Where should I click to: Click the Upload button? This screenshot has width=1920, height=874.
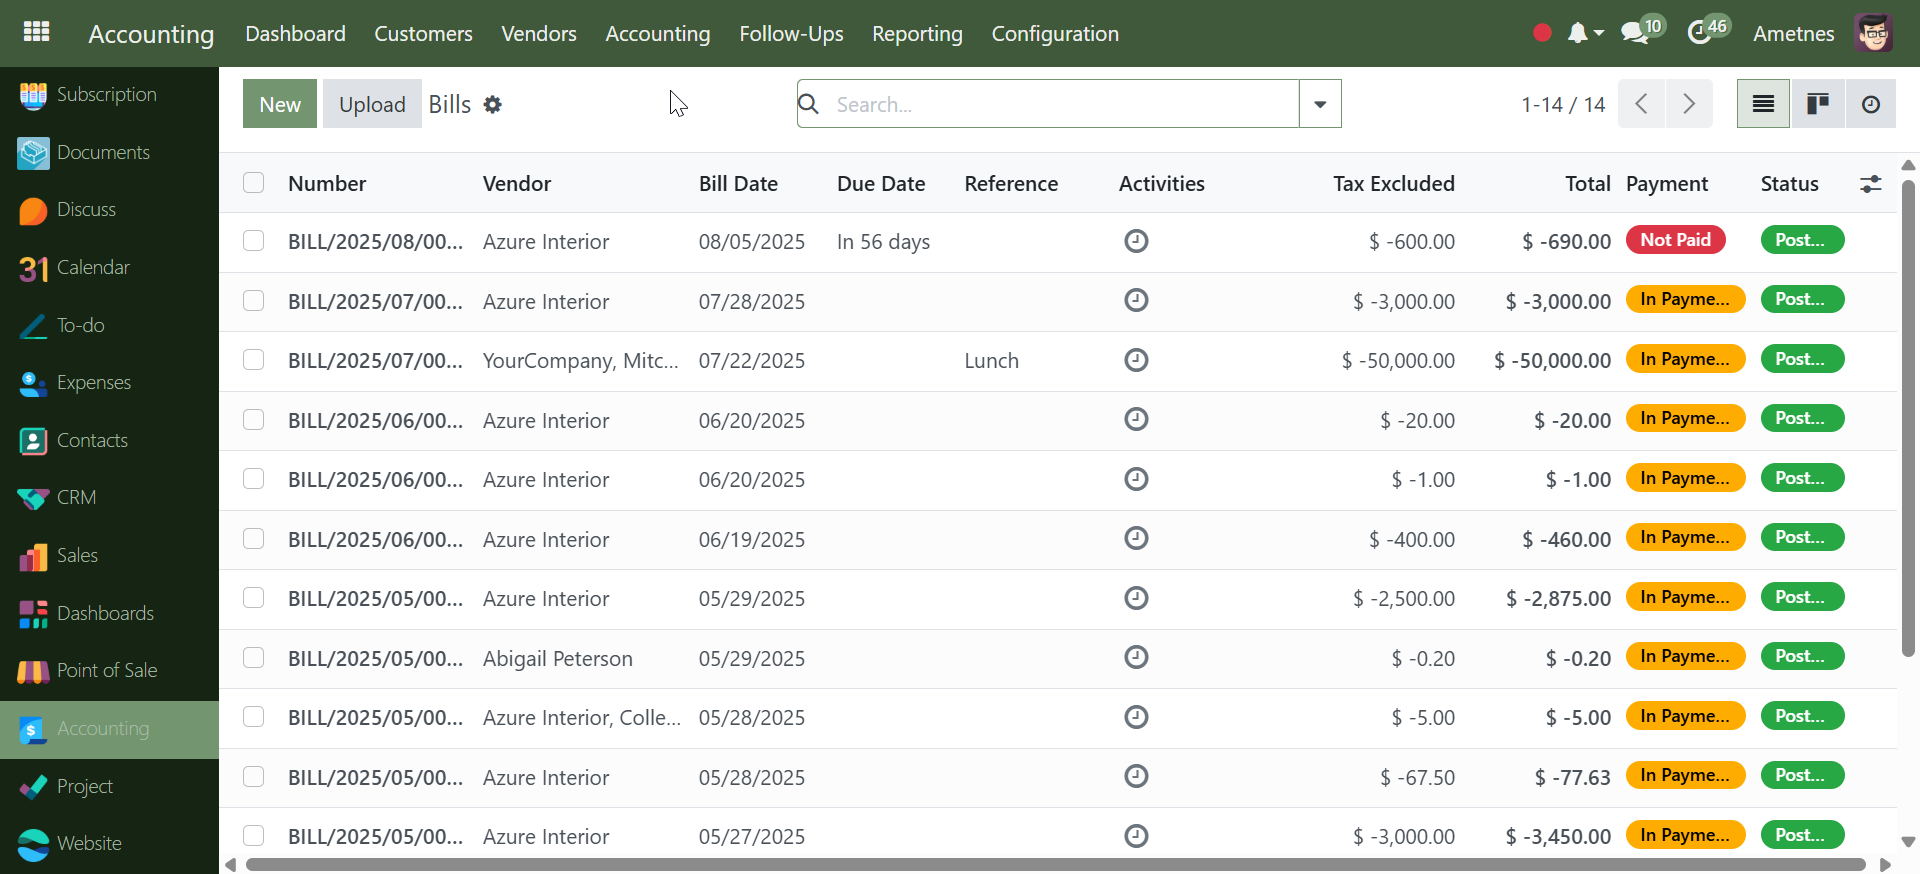[372, 104]
